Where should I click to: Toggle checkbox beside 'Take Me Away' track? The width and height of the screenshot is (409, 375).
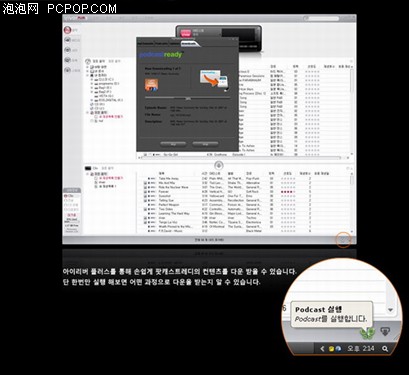pos(145,179)
